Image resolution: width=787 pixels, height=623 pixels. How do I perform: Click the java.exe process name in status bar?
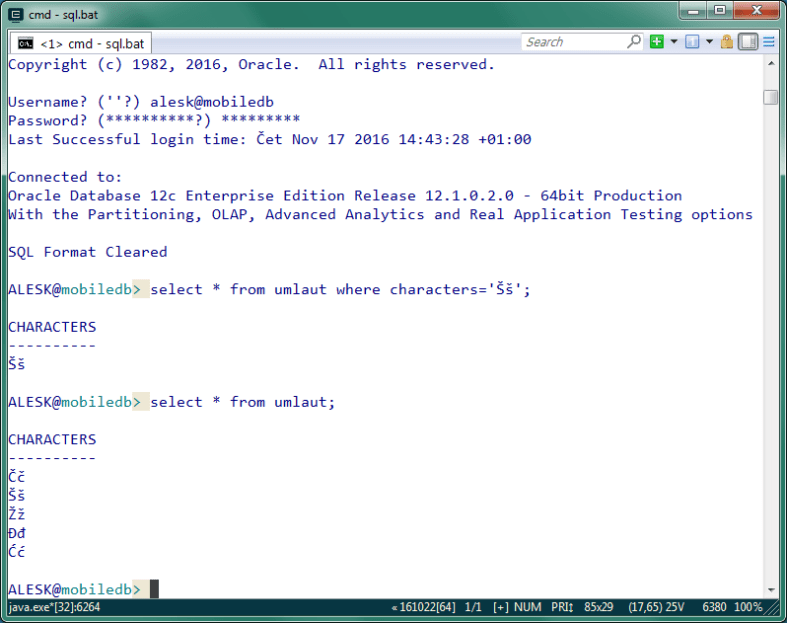pos(54,607)
